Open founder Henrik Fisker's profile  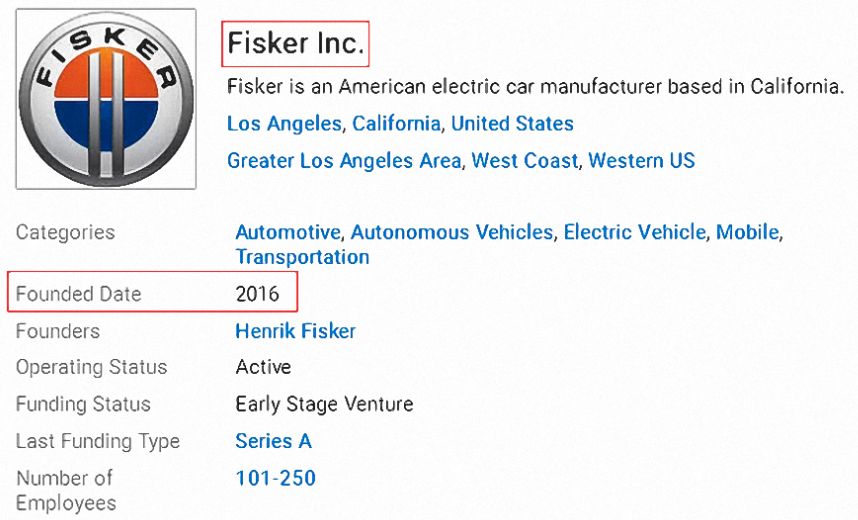[295, 331]
